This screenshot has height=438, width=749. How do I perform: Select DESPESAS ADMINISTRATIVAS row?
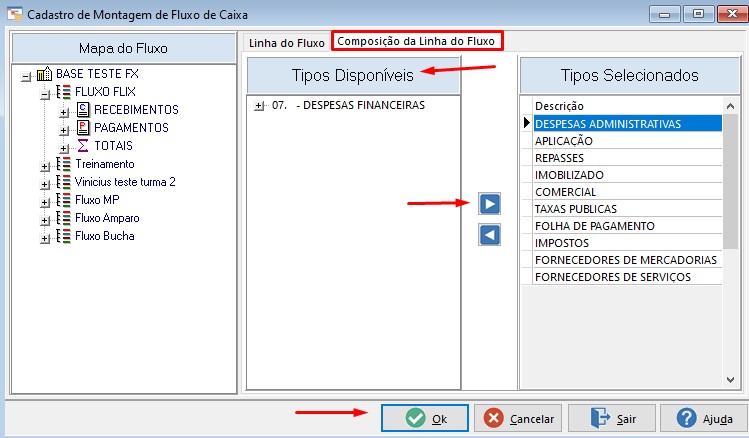[x=627, y=124]
